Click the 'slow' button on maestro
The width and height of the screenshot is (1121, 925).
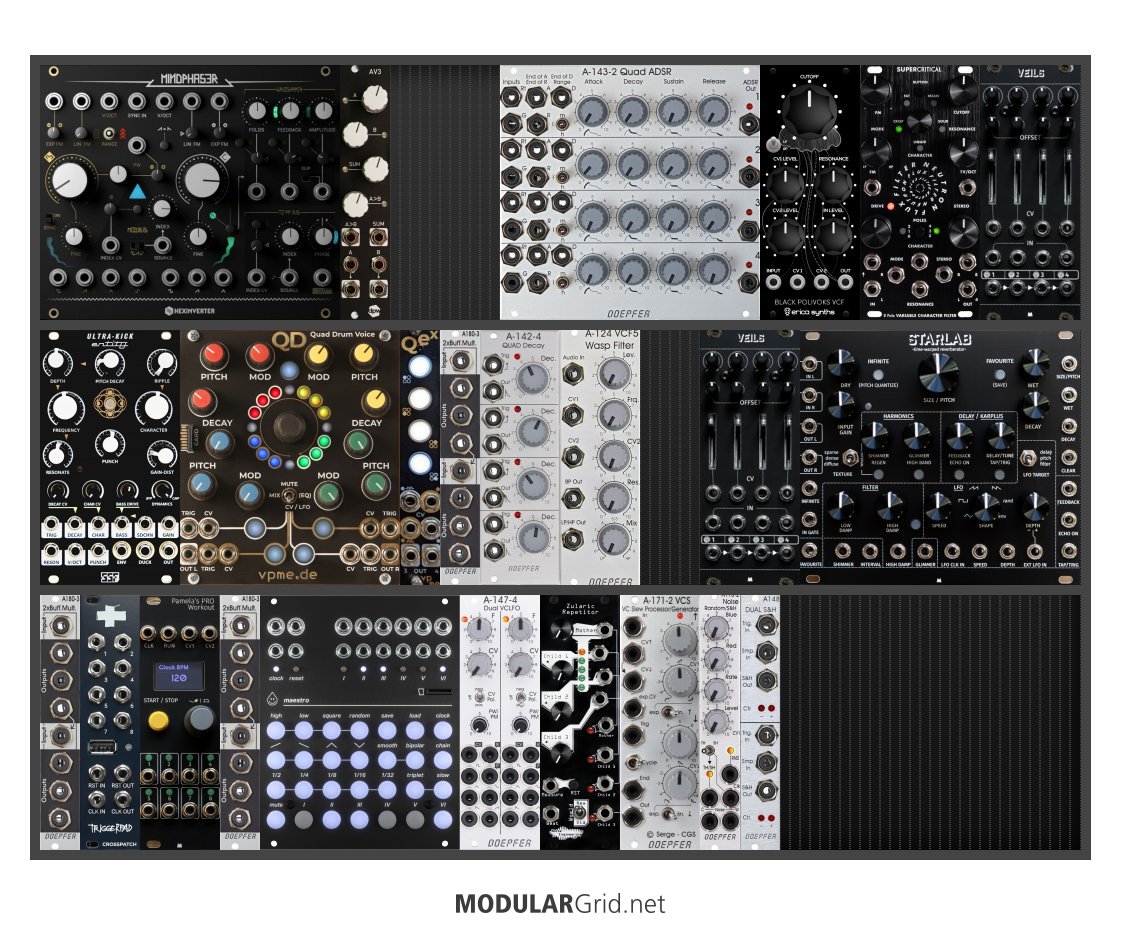(x=443, y=790)
